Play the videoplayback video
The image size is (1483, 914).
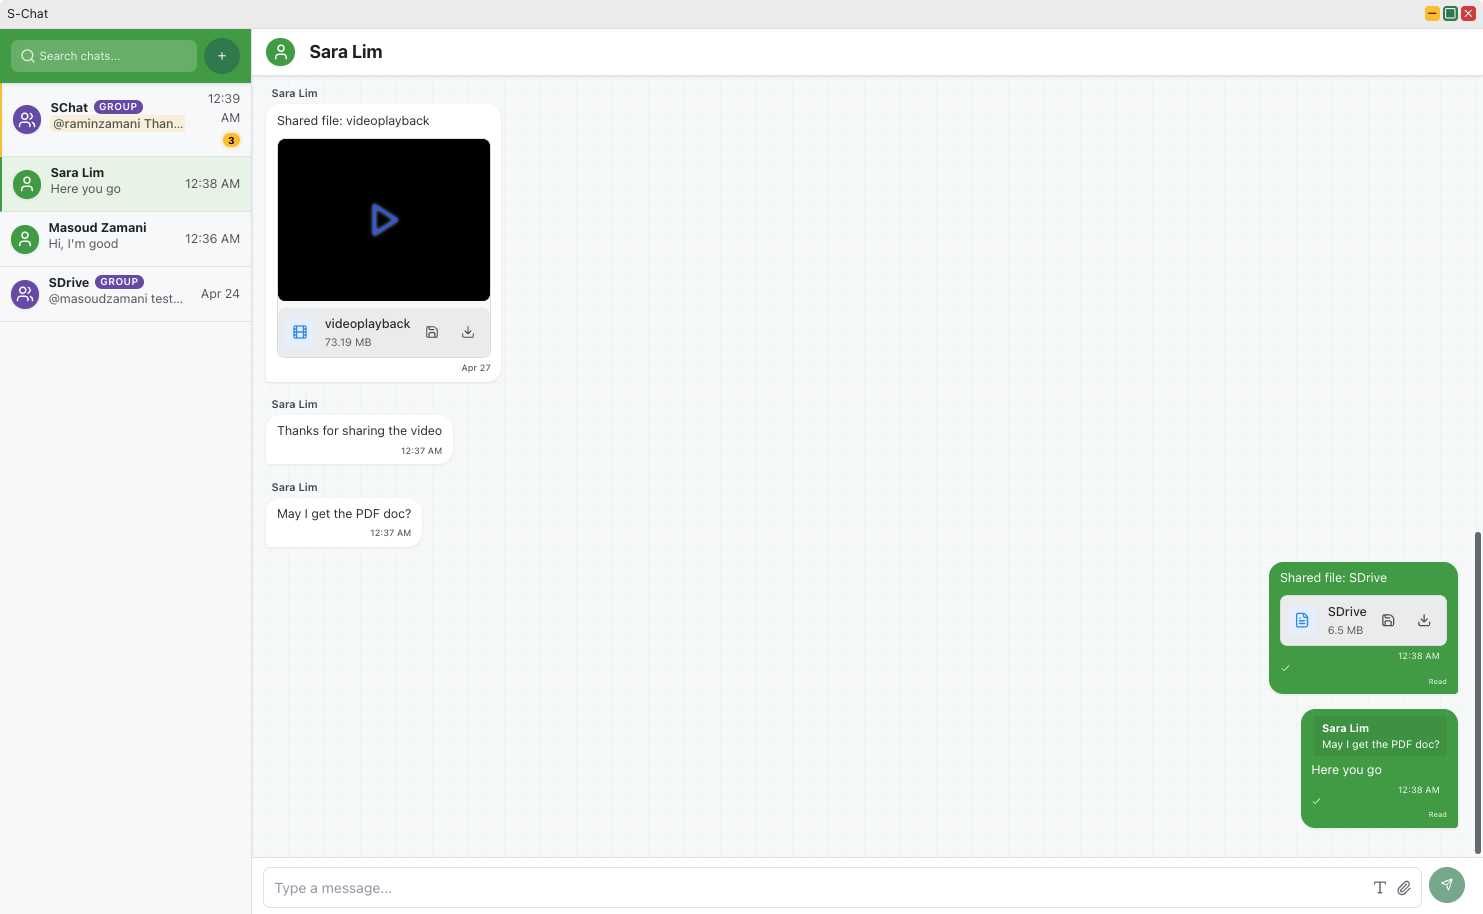pyautogui.click(x=384, y=220)
